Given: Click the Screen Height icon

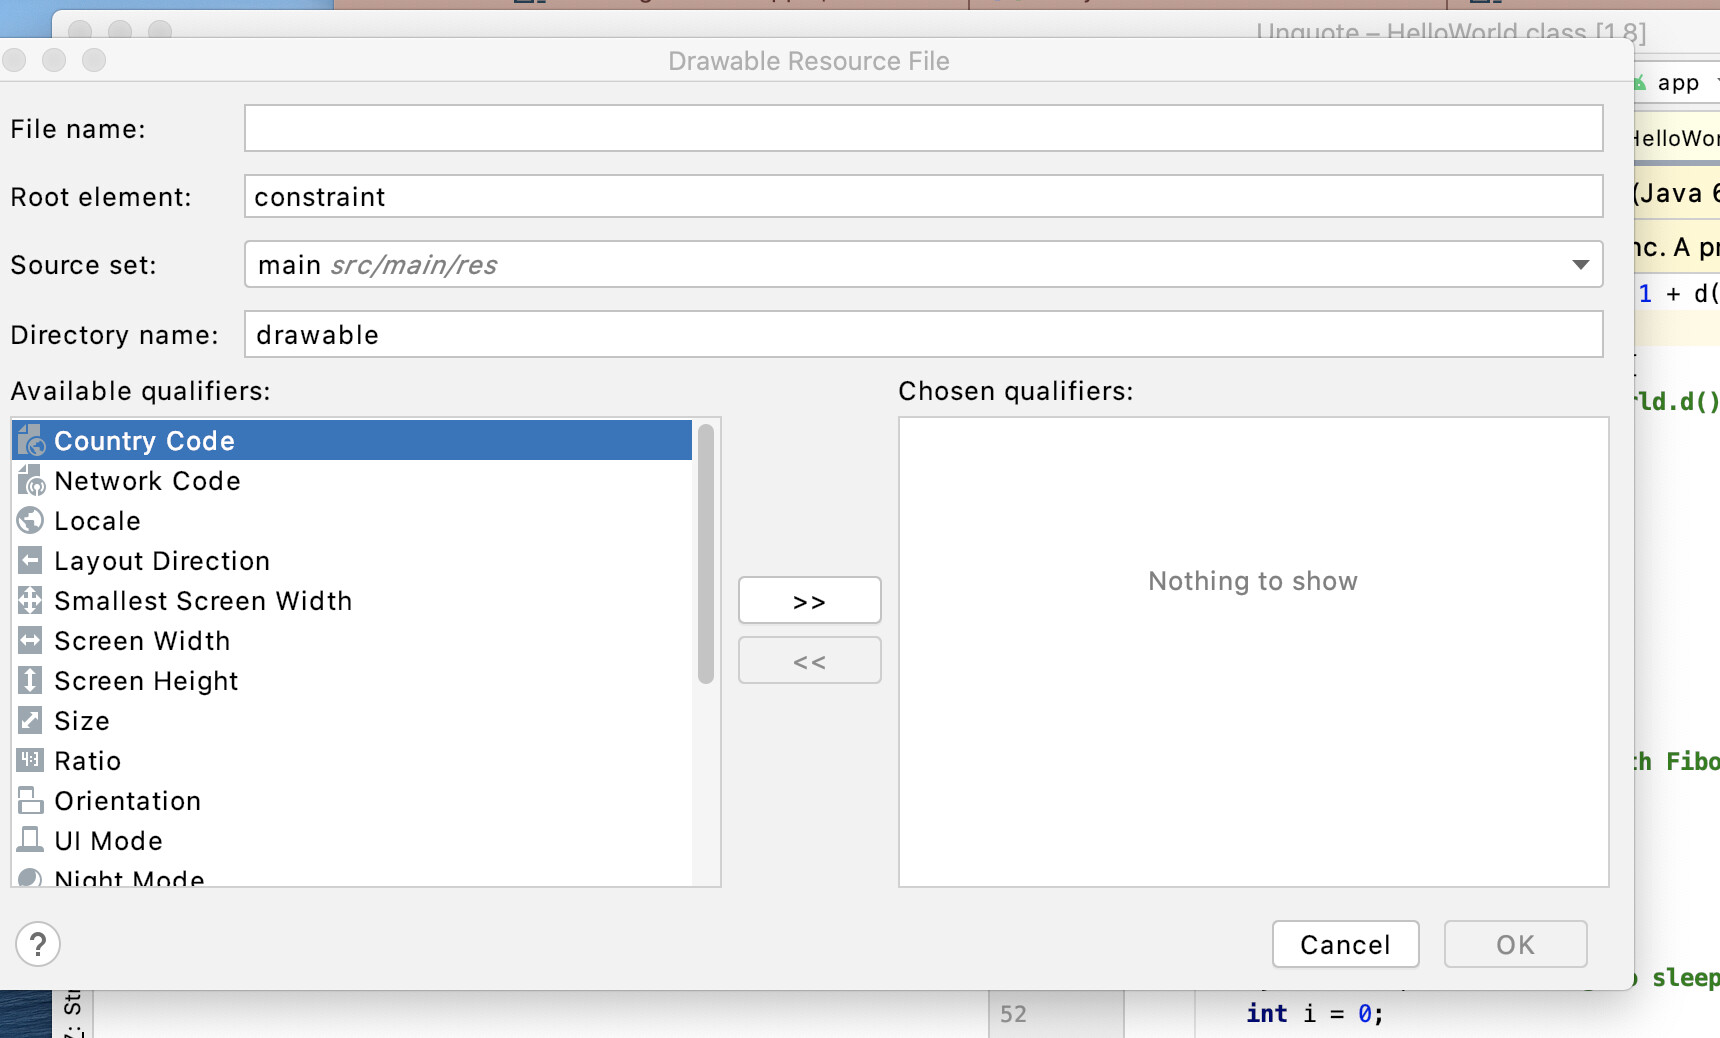Looking at the screenshot, I should [31, 681].
